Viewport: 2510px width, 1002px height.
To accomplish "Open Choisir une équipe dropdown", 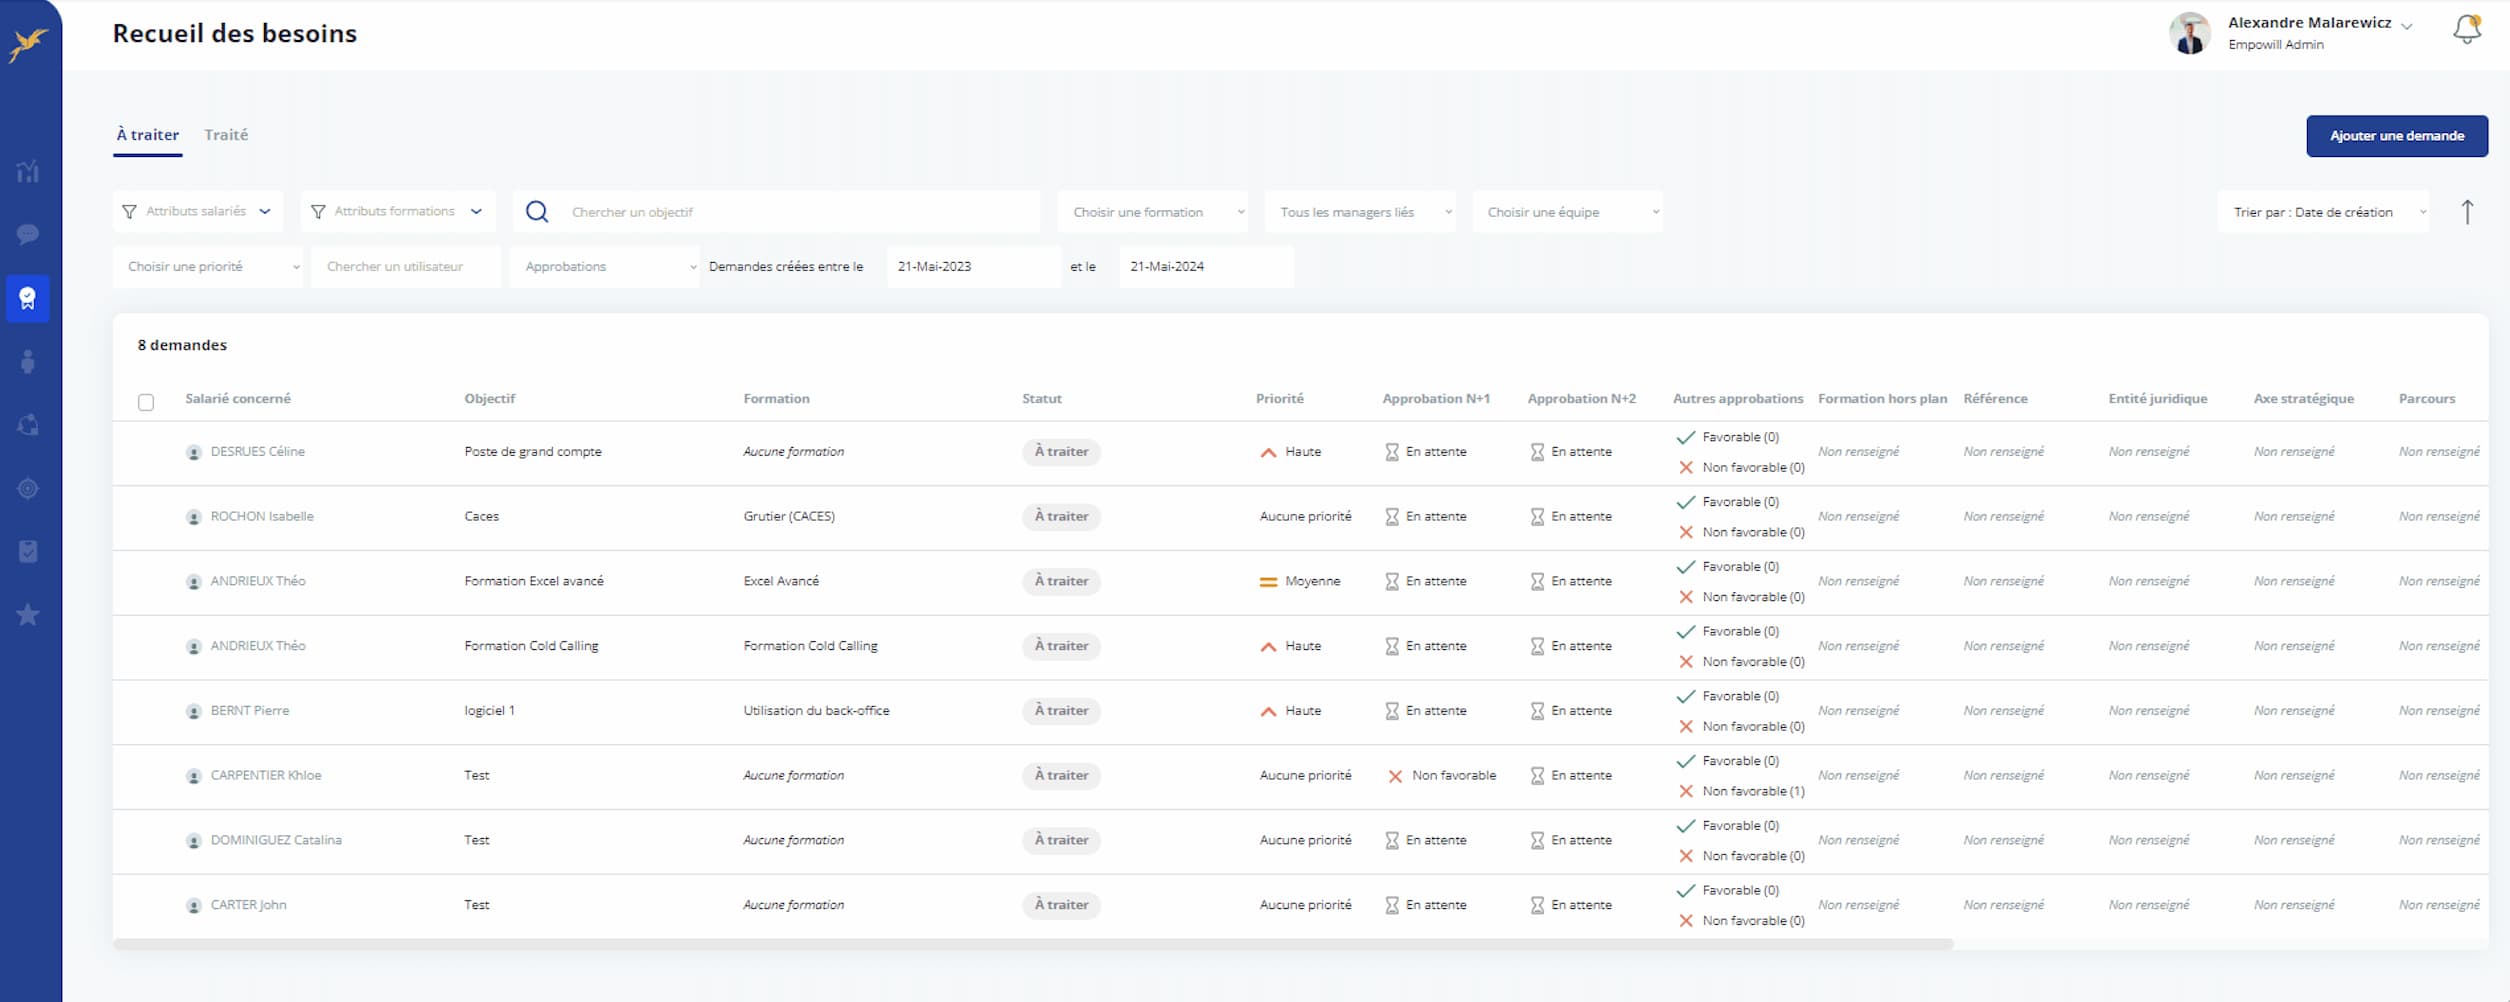I will 1568,212.
